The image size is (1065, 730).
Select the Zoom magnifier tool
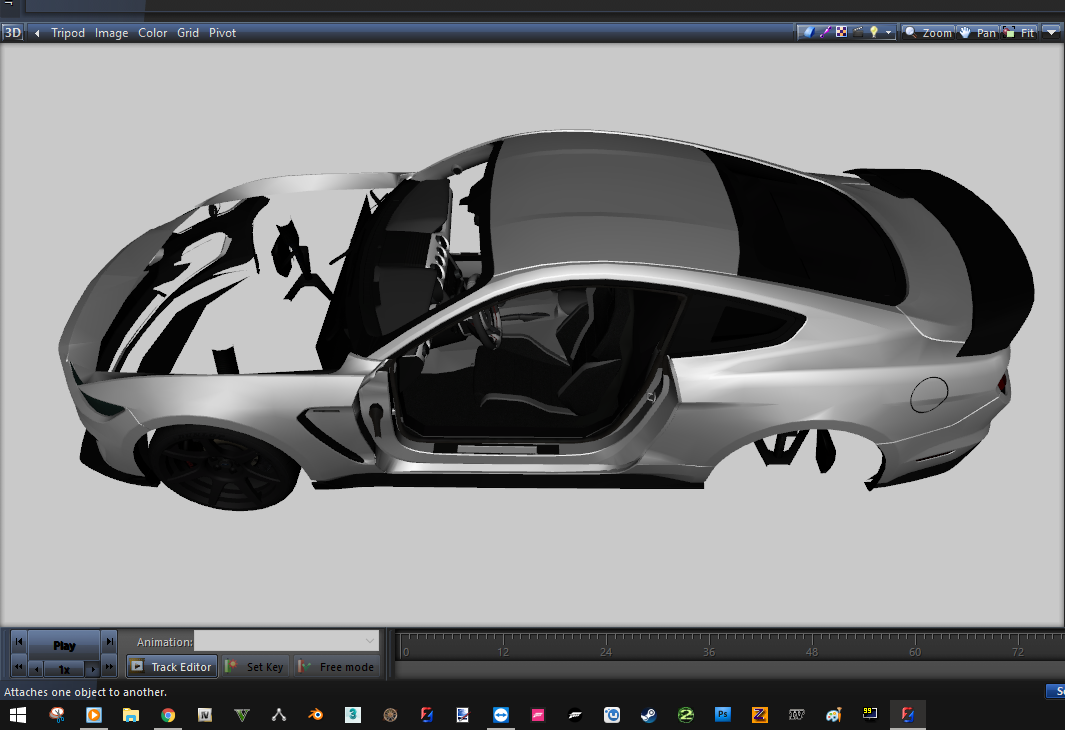pos(928,32)
